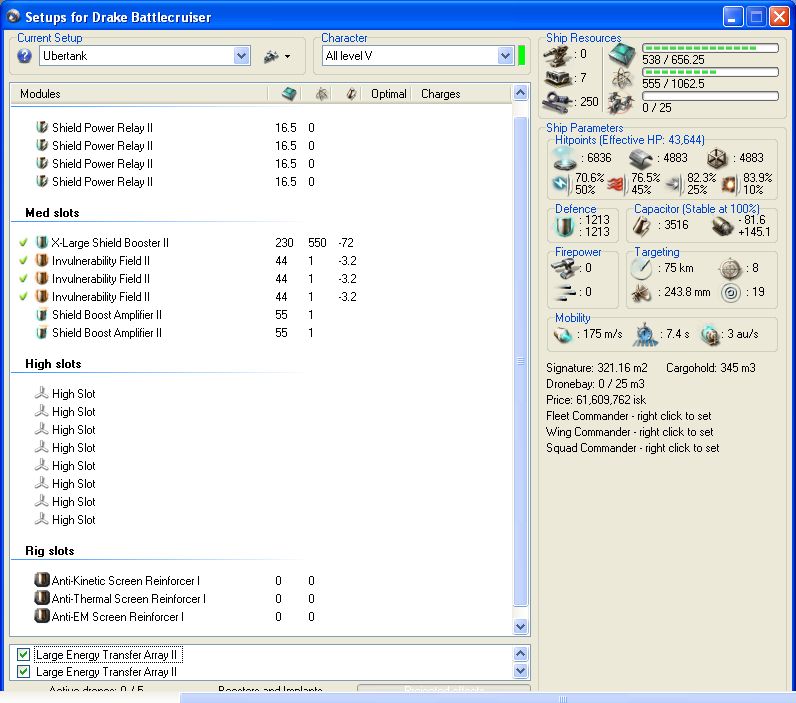Click the launcher hardpoints icon showing 7

pyautogui.click(x=558, y=78)
